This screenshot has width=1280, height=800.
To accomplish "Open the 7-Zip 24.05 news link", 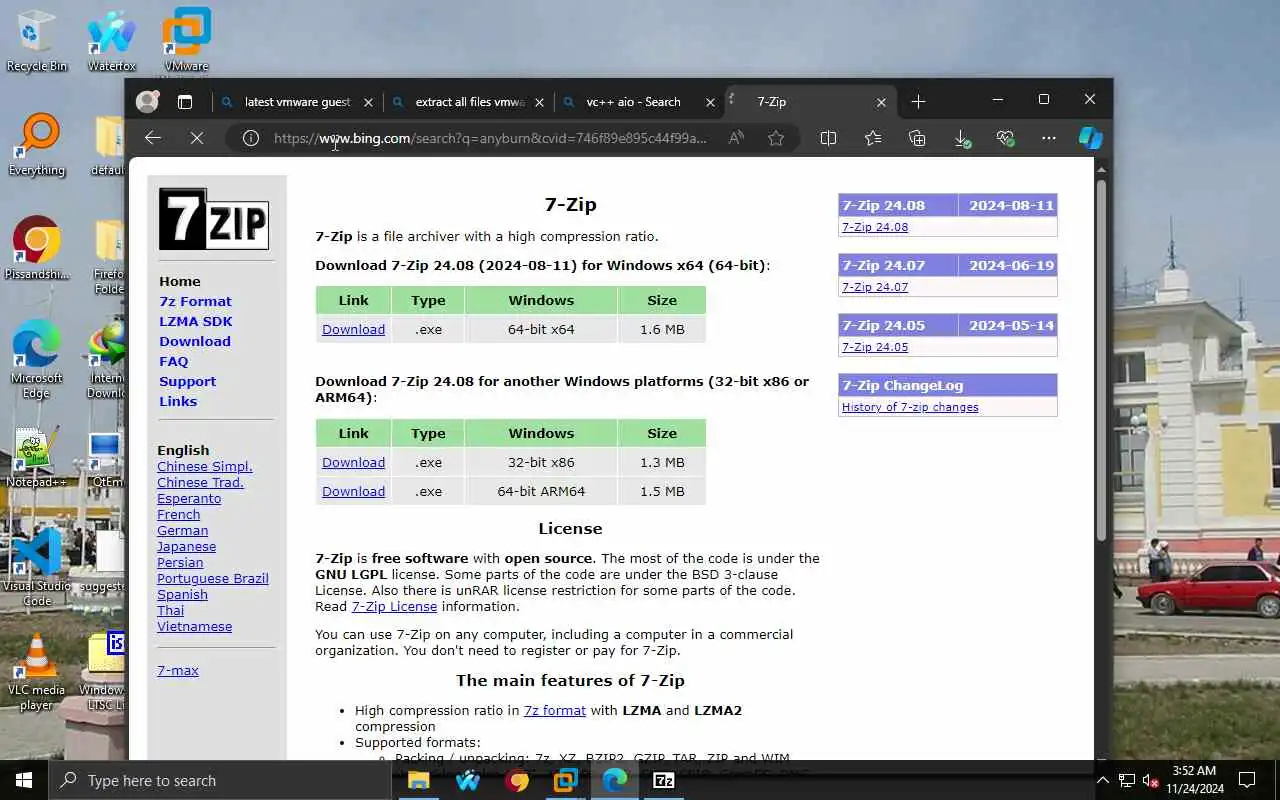I will (x=875, y=347).
